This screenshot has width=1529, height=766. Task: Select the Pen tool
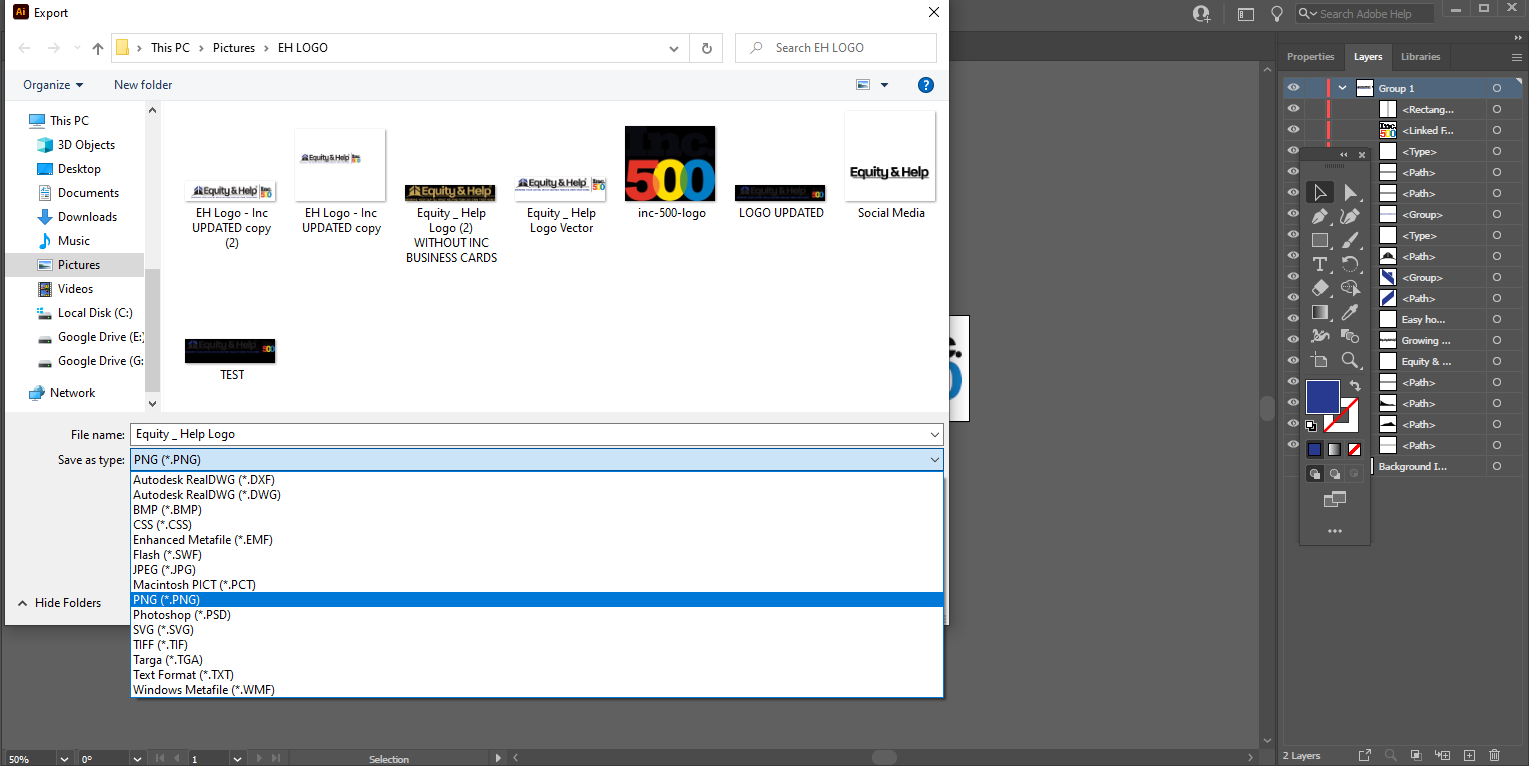[1320, 216]
